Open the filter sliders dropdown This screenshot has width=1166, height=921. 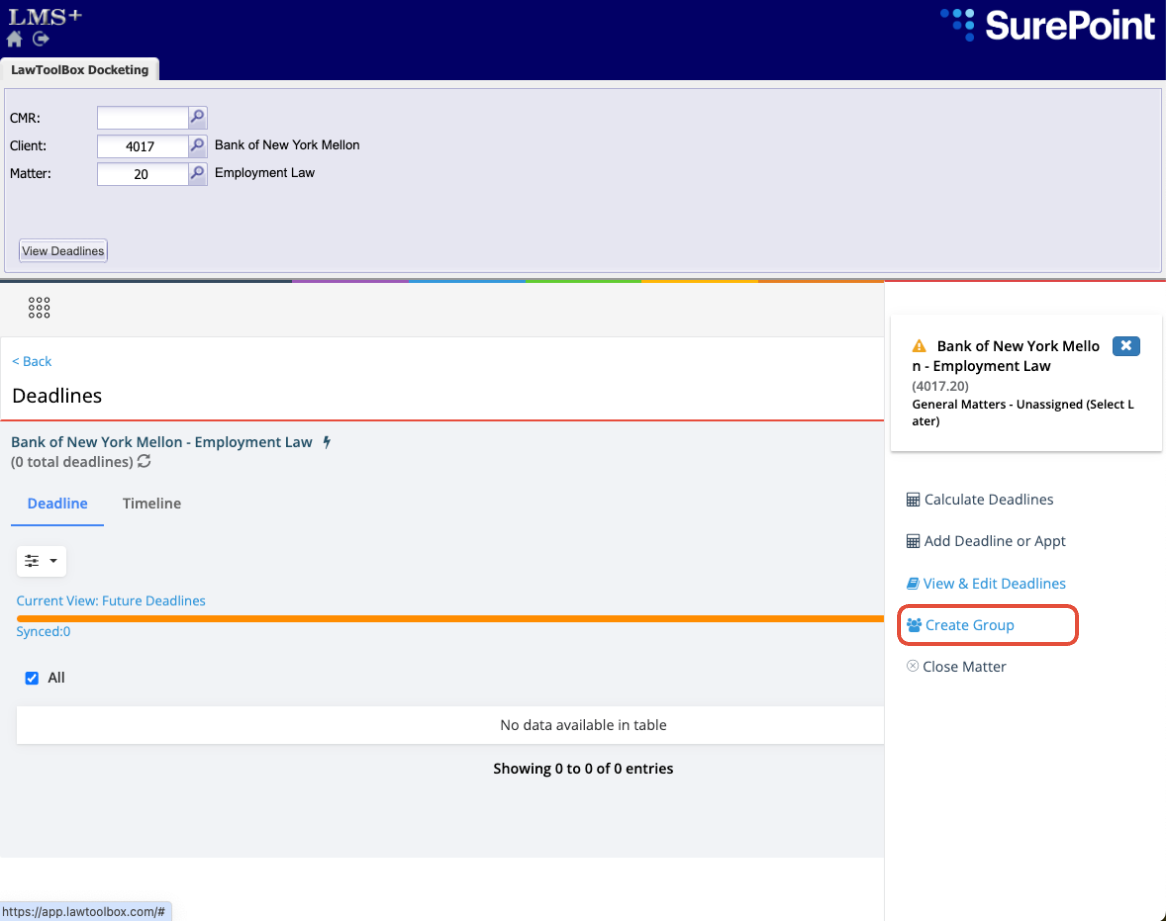42,560
